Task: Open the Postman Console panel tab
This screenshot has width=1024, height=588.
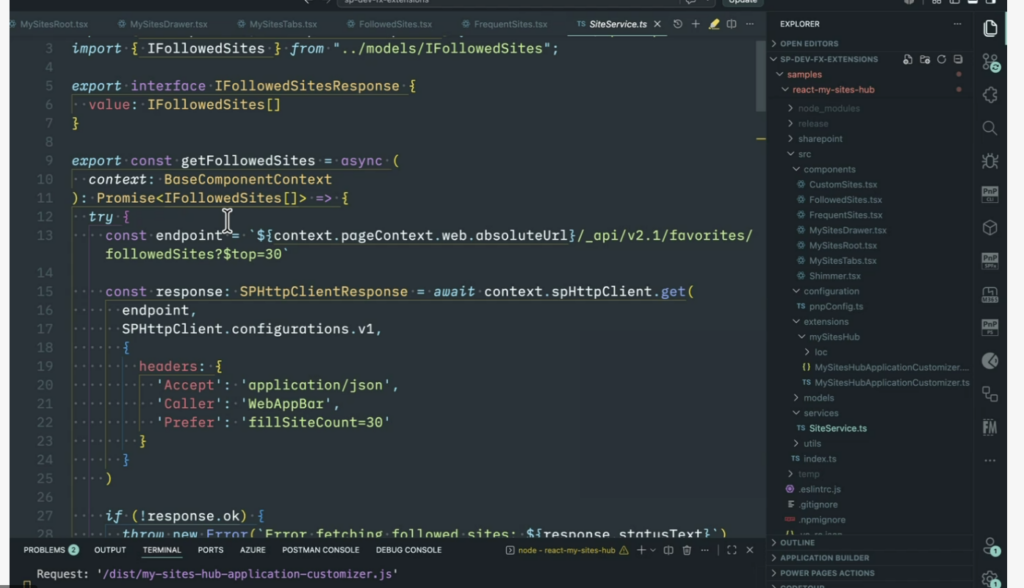Action: (321, 550)
